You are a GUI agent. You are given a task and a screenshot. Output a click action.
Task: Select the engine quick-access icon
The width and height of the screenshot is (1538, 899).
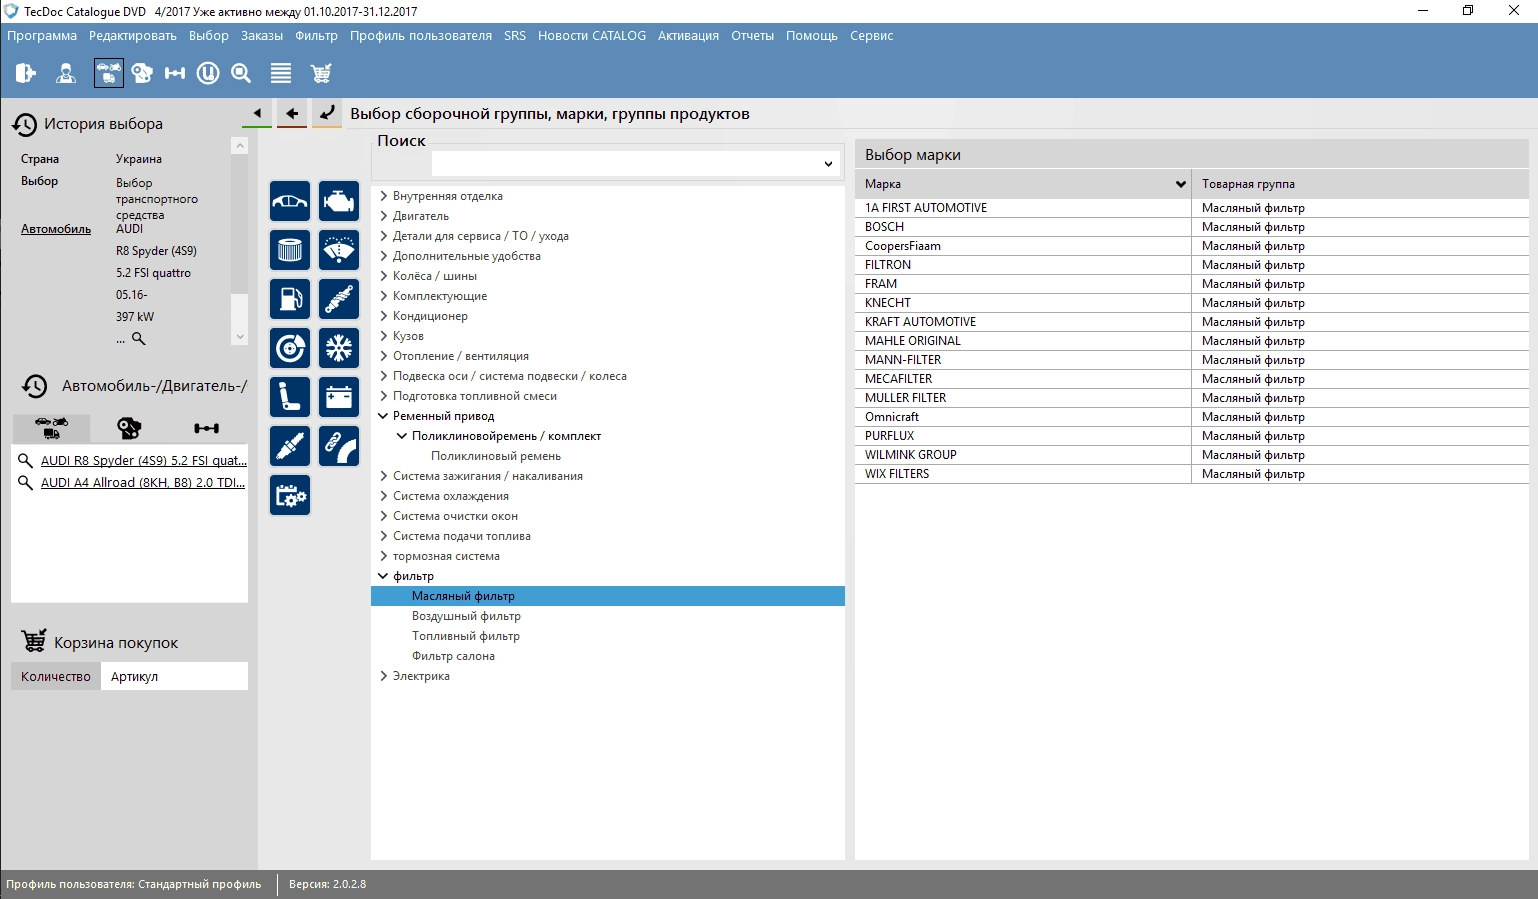point(339,201)
